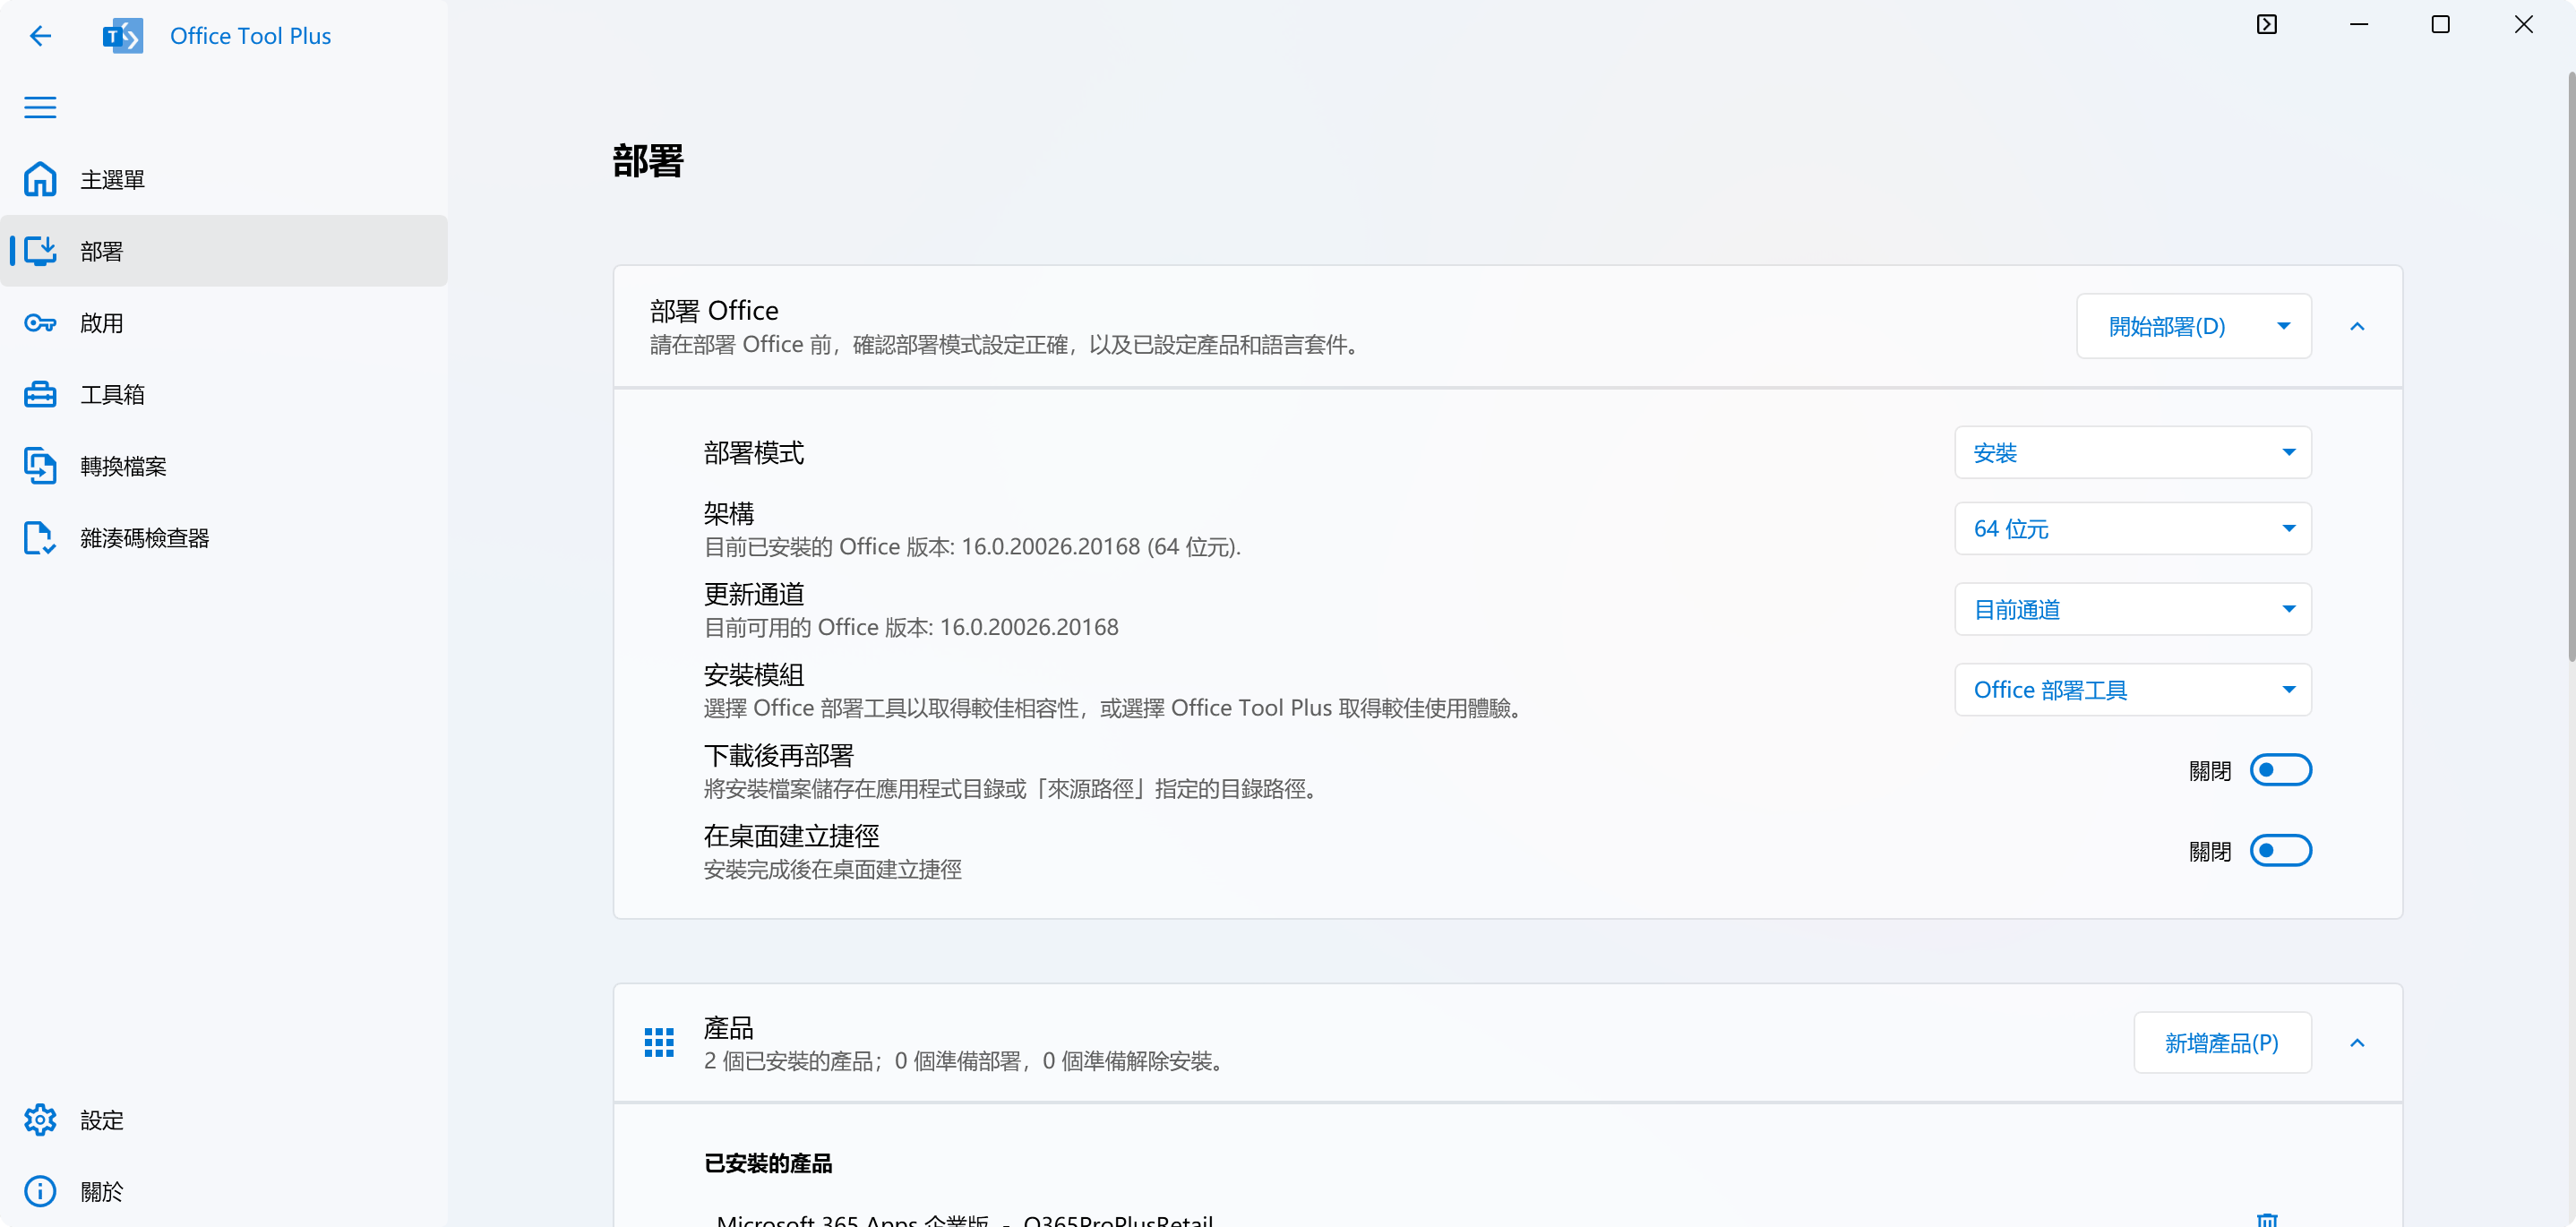Open the 開始部署 split-button dropdown arrow
Image resolution: width=2576 pixels, height=1227 pixels.
pyautogui.click(x=2283, y=326)
